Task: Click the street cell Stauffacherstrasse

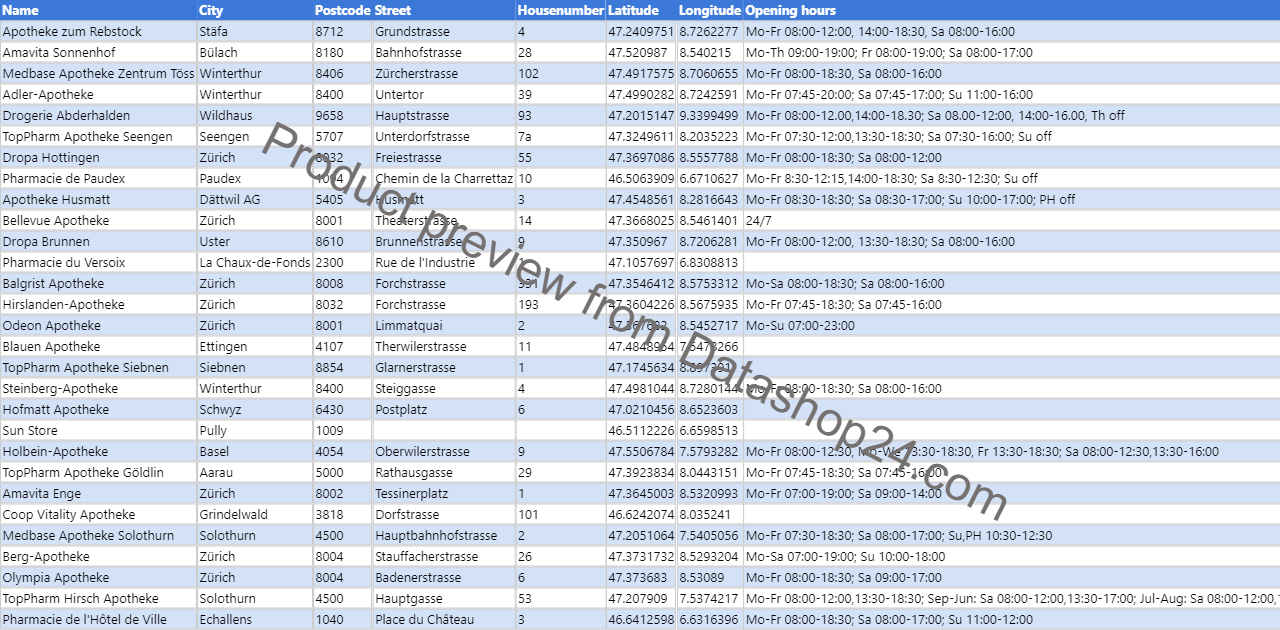Action: tap(444, 557)
